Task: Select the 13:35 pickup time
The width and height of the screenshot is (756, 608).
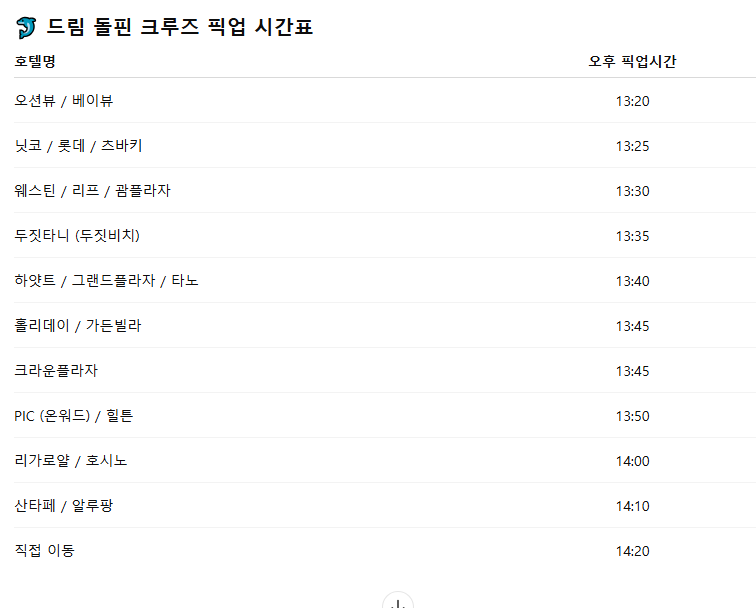Action: point(632,236)
